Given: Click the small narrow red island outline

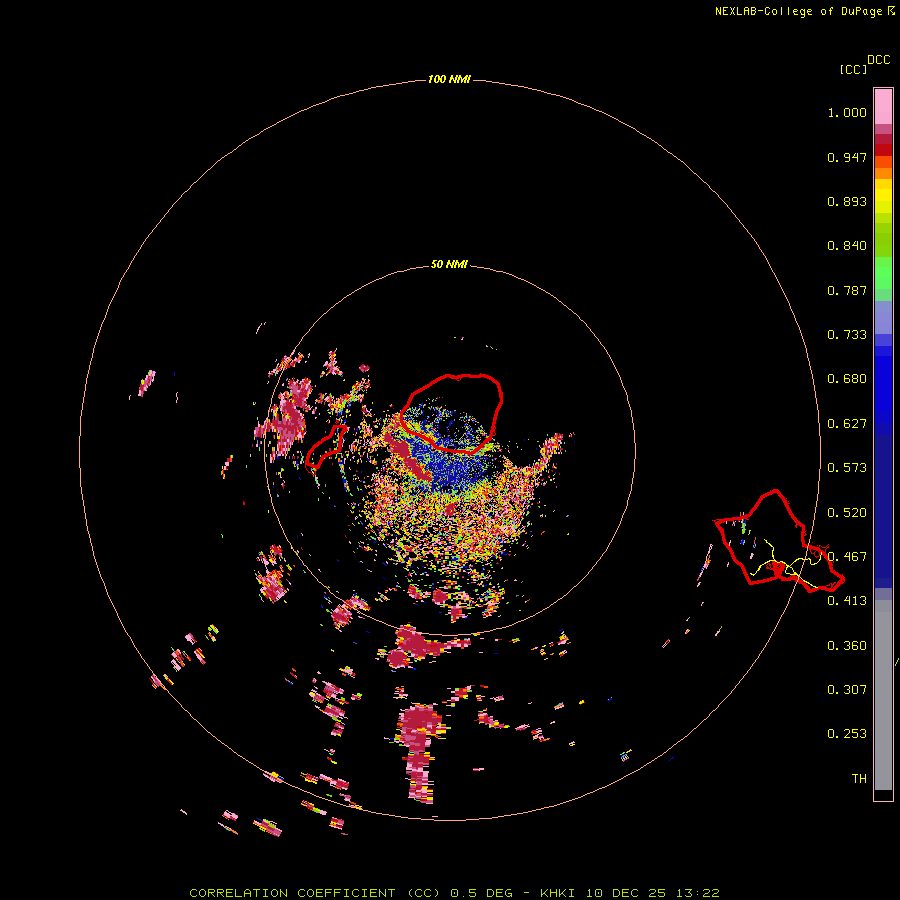Looking at the screenshot, I should [326, 447].
